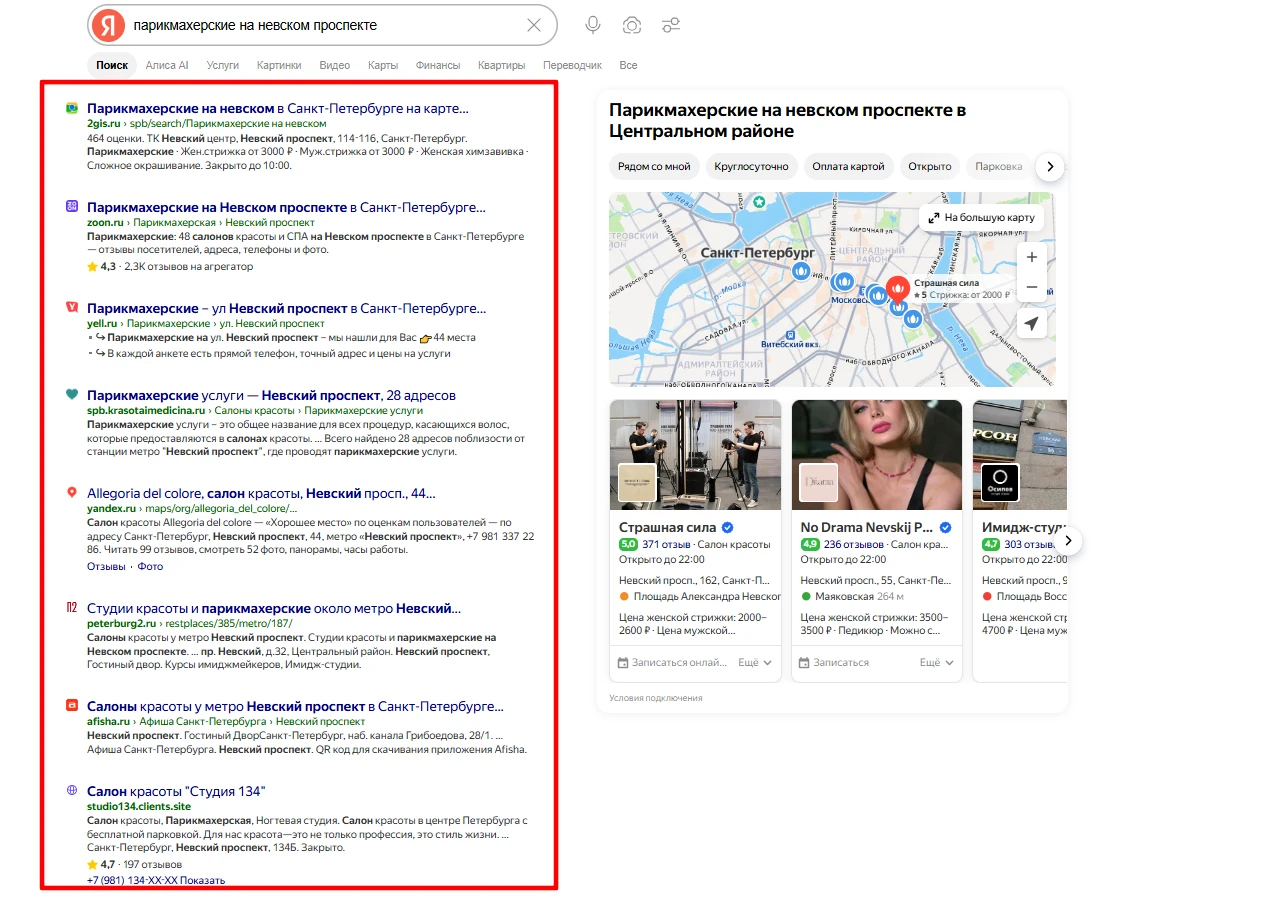Toggle the Оплата картой filter

848,167
